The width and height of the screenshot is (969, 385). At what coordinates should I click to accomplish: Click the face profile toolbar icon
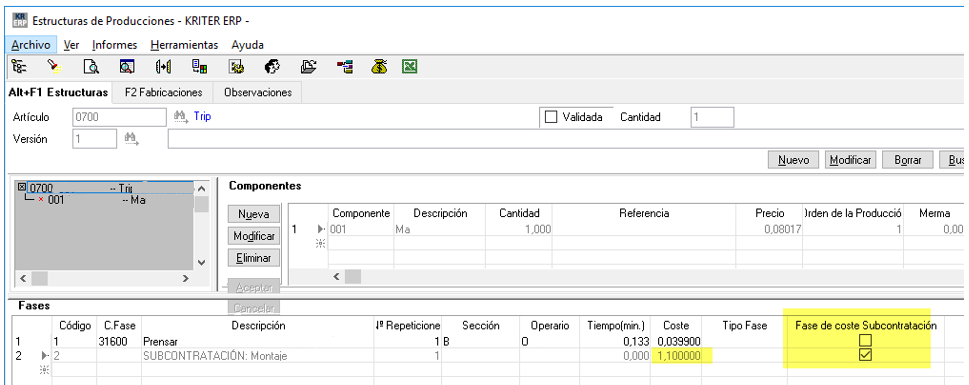(272, 66)
